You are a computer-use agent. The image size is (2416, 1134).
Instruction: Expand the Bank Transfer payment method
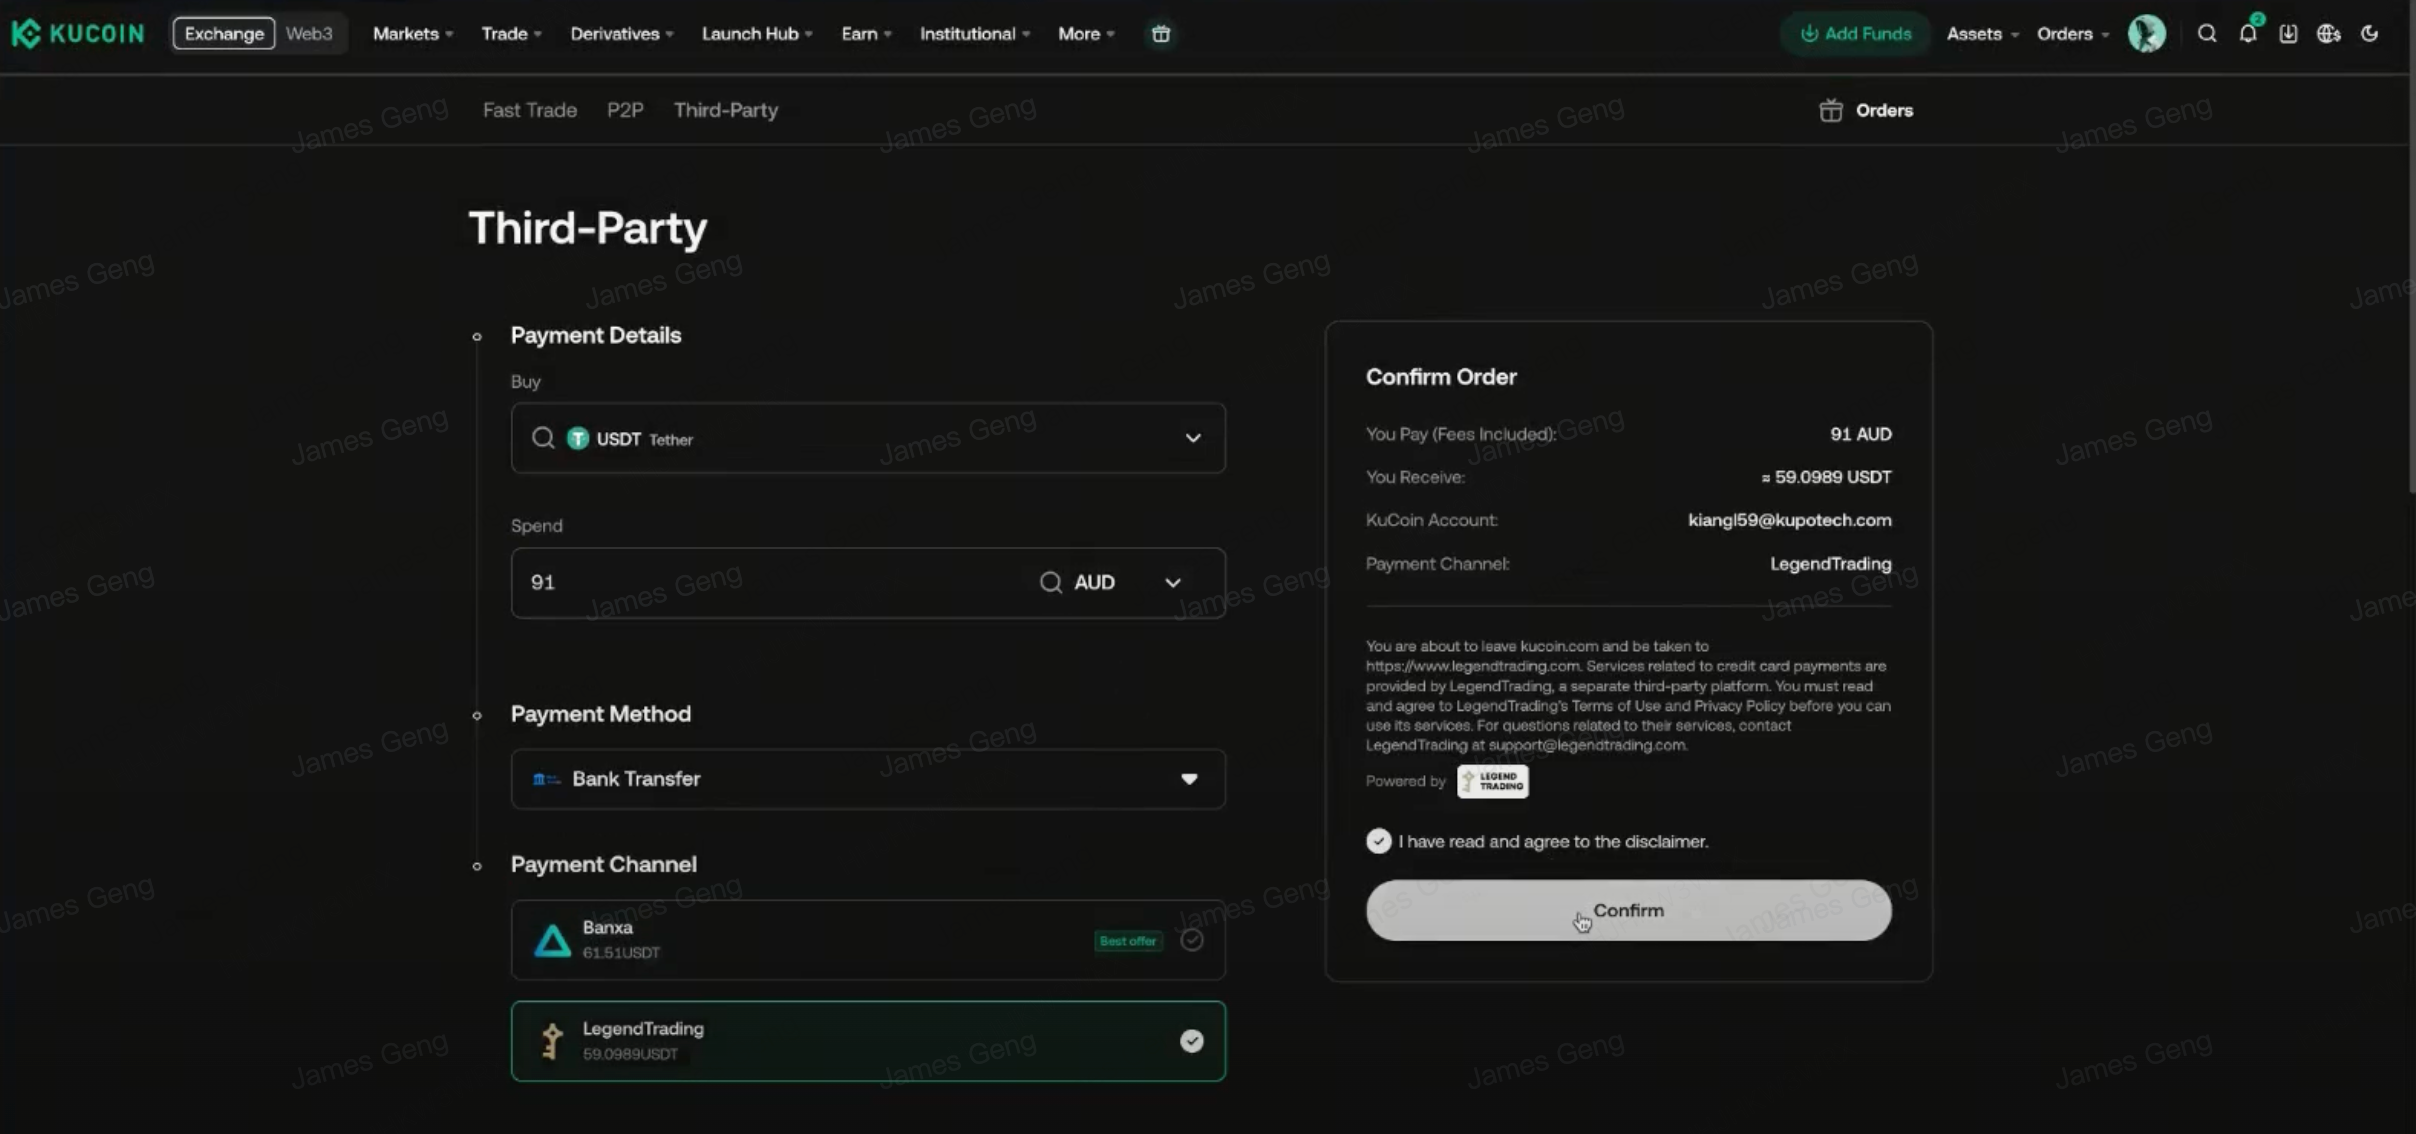[x=868, y=779]
